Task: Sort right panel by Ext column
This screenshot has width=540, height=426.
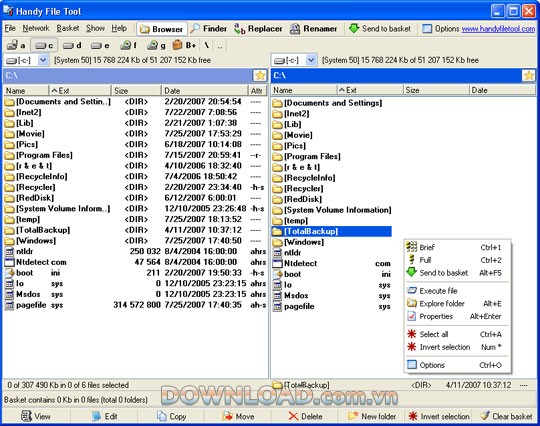Action: [370, 90]
